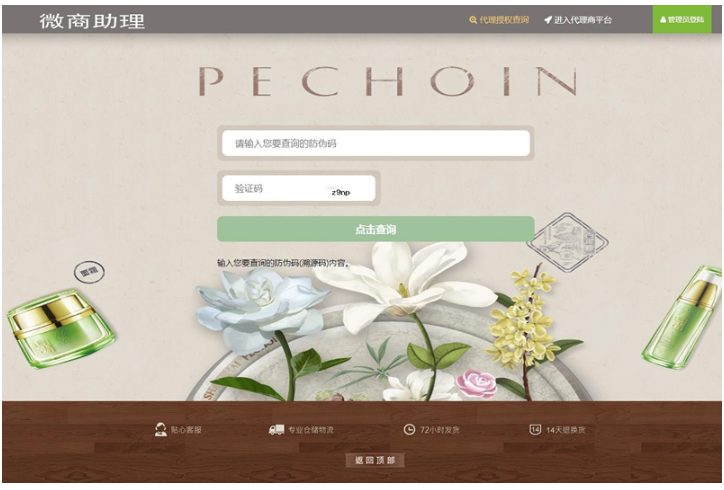Image resolution: width=724 pixels, height=490 pixels.
Task: Click the magnifier icon beside 代理授权查询
Action: tap(473, 20)
